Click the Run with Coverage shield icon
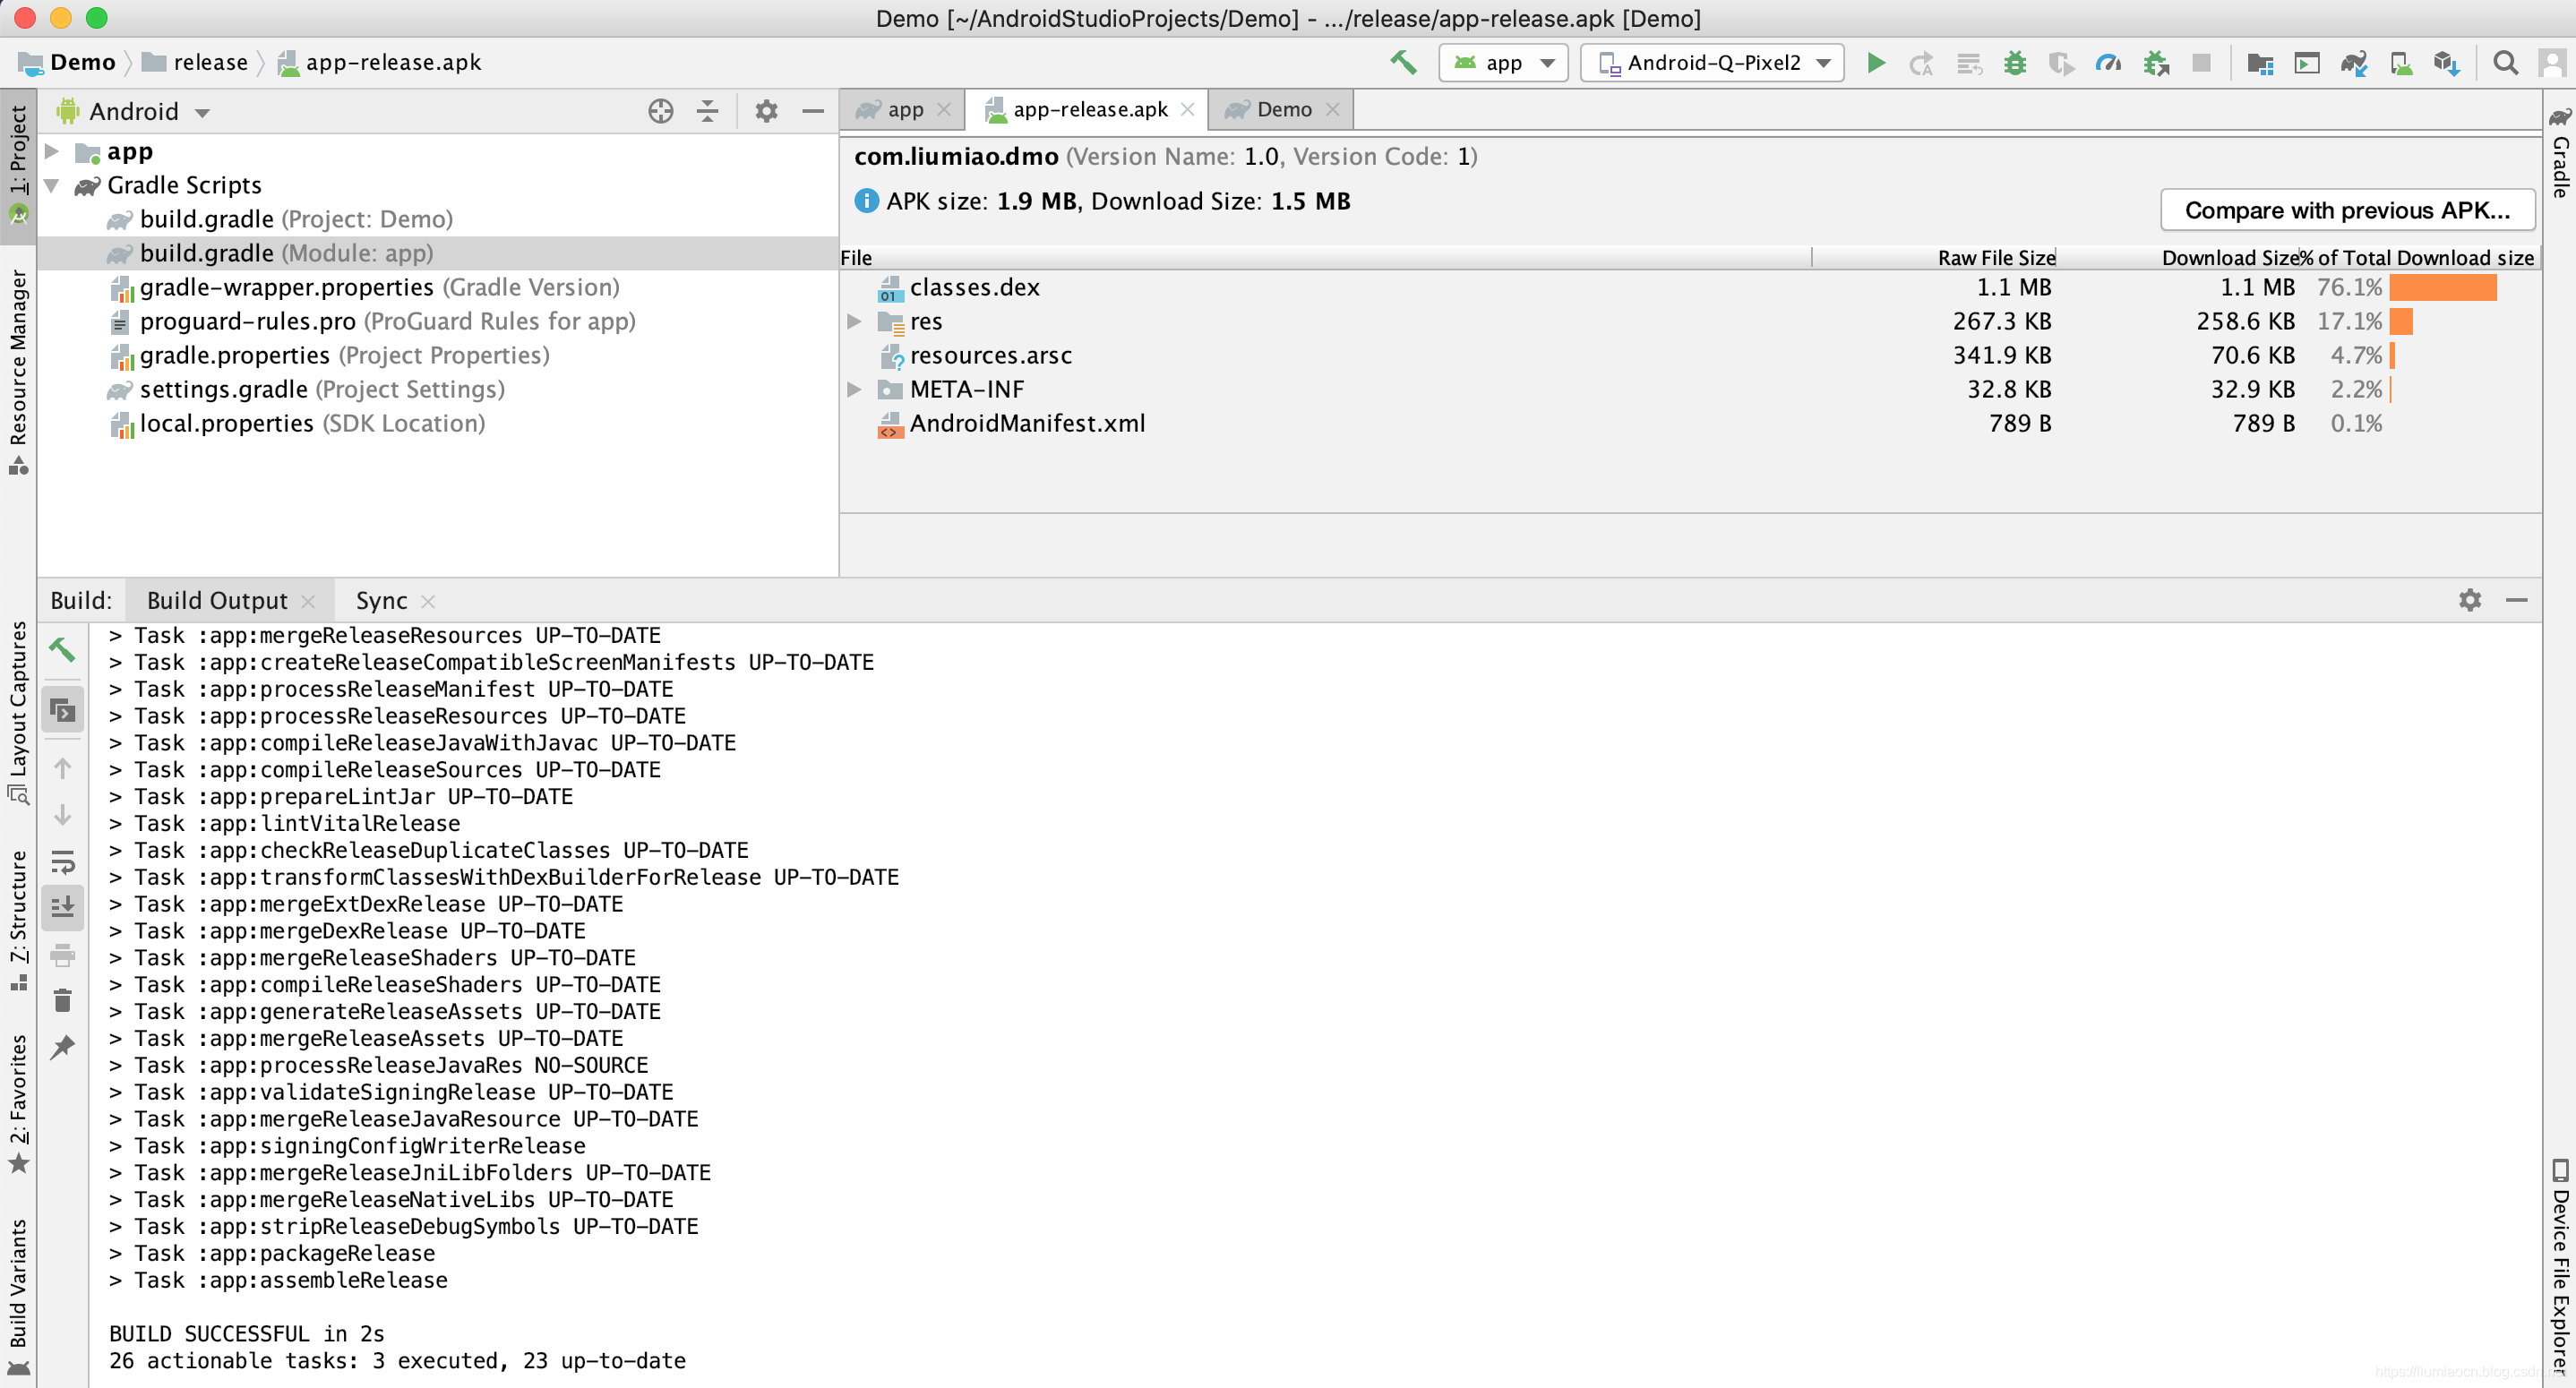Screen dimensions: 2576x1388 point(2061,63)
